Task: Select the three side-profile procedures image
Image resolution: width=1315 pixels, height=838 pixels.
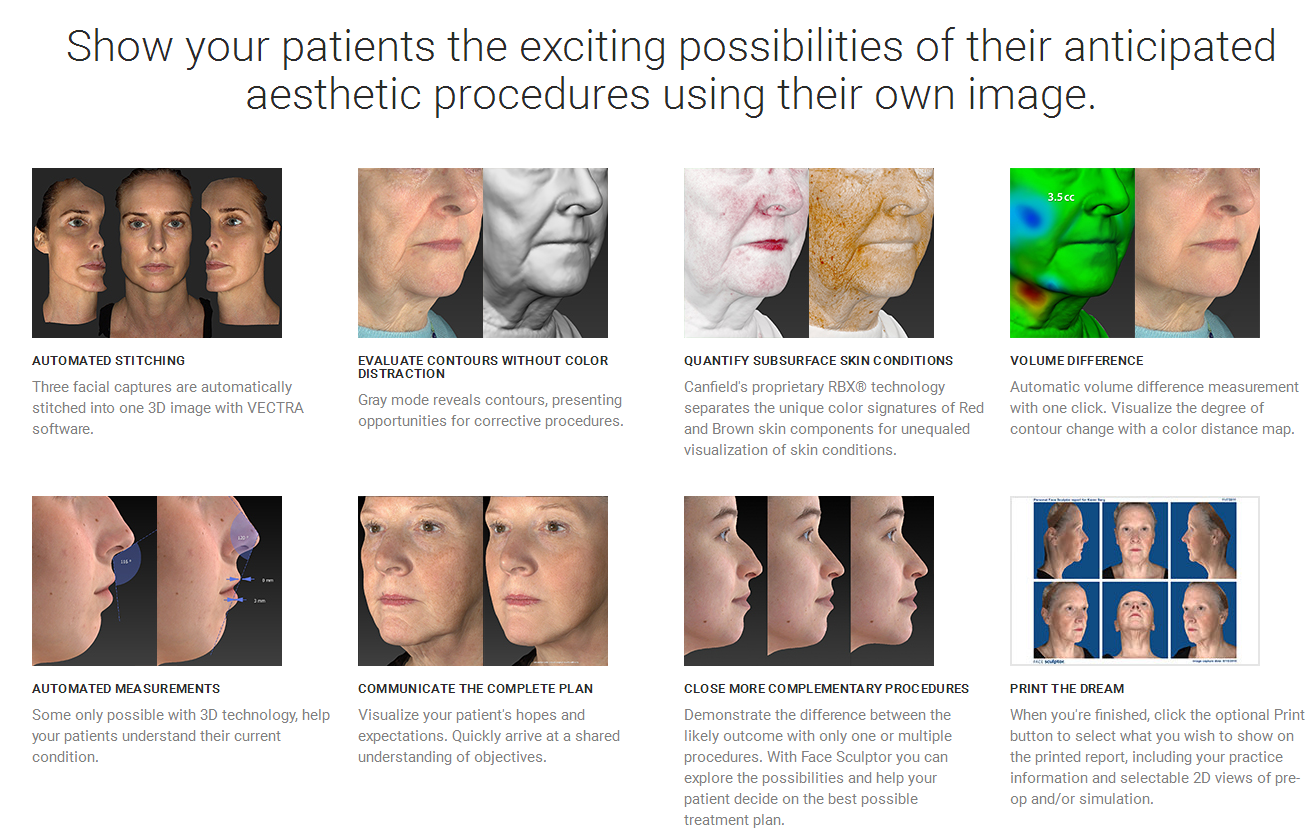Action: [x=809, y=581]
